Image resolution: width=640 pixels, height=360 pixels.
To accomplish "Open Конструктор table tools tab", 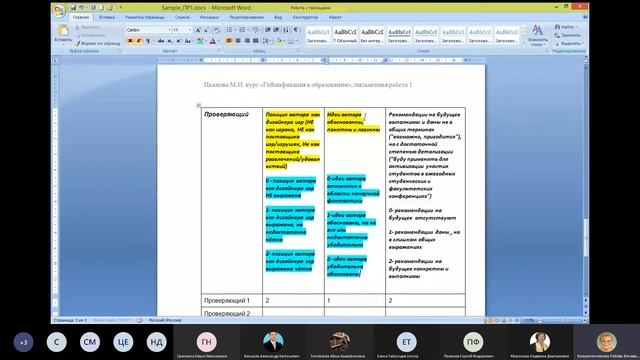I will pos(305,18).
